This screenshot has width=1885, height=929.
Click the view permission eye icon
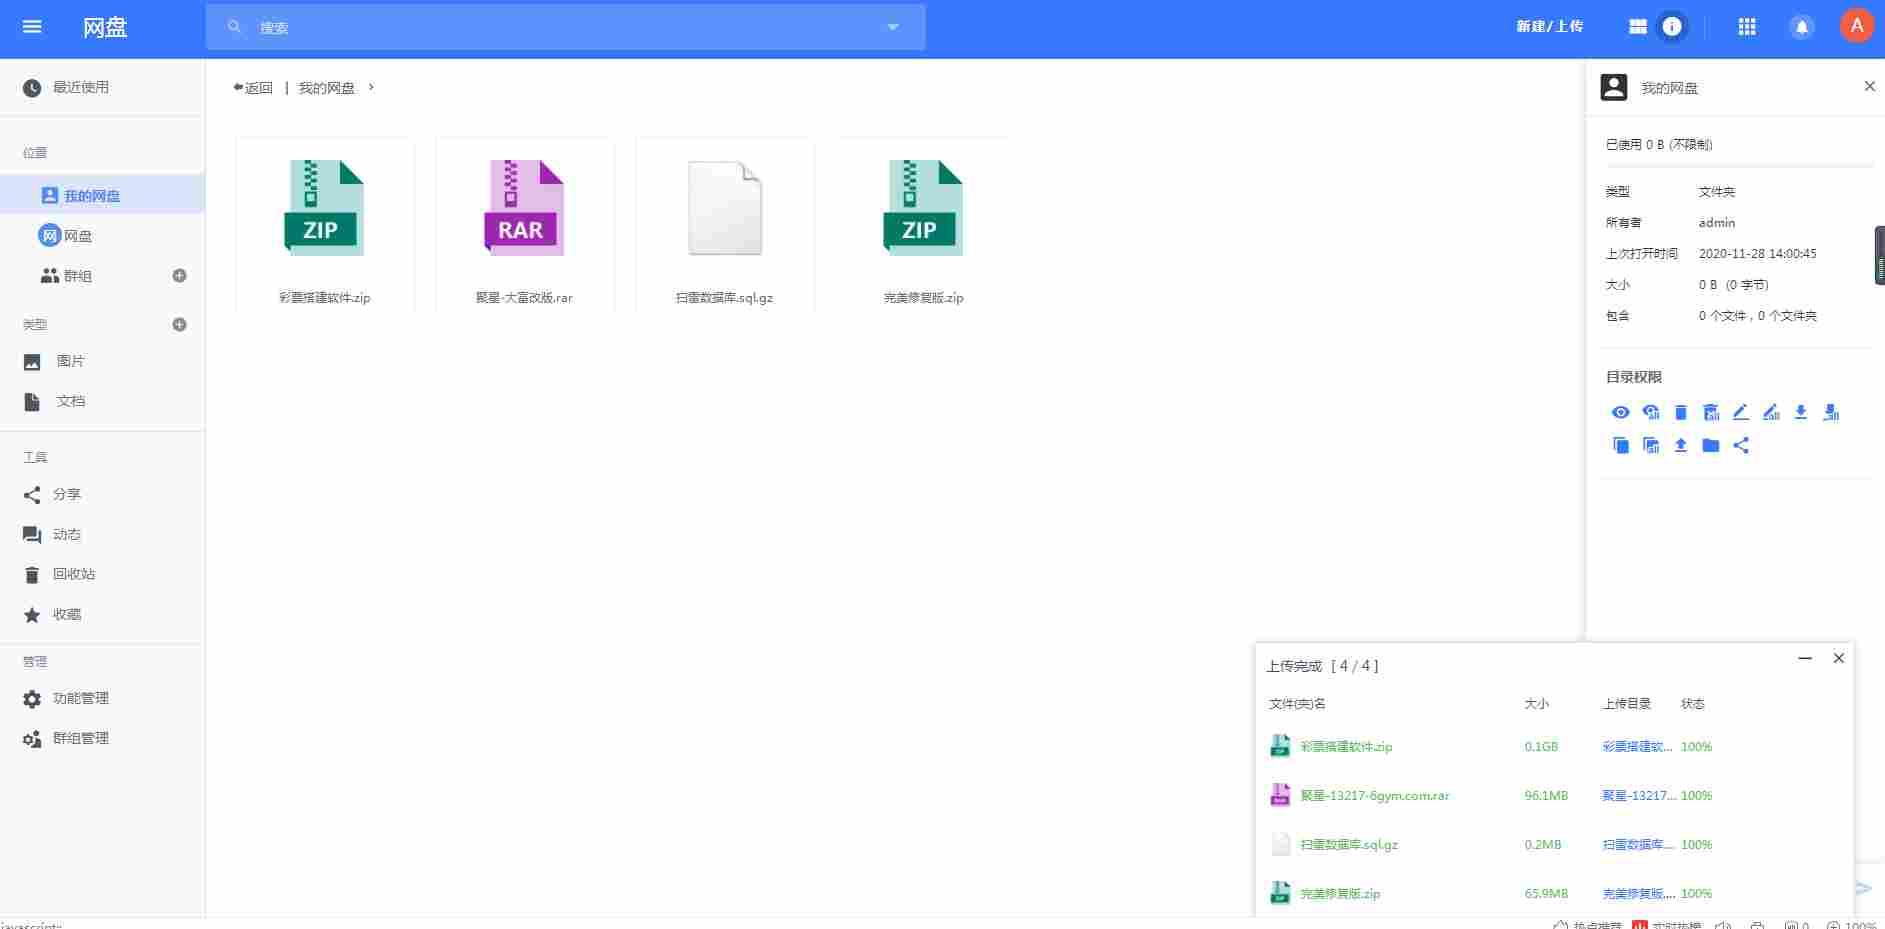click(x=1621, y=412)
